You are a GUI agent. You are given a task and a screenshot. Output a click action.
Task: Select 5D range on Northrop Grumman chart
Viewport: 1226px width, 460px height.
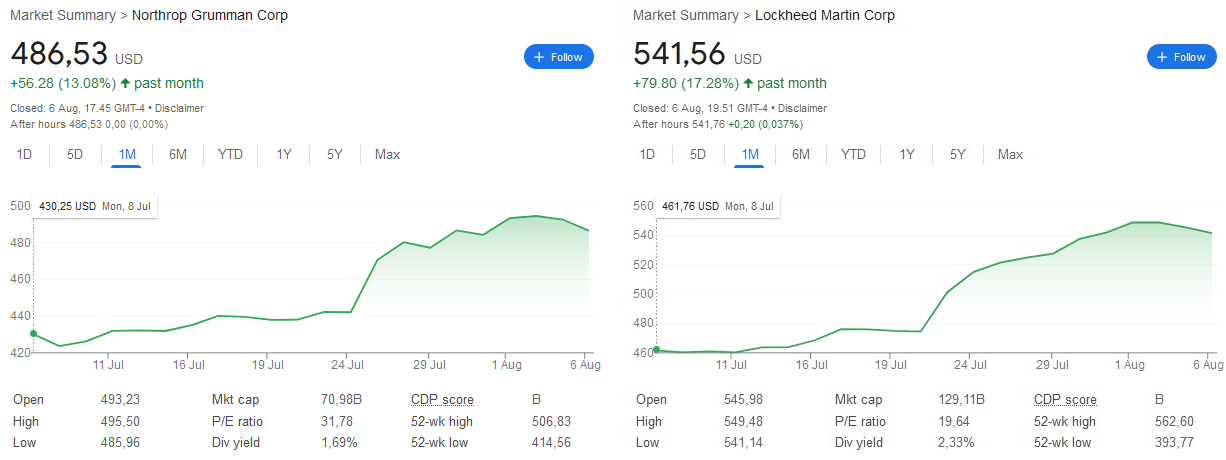click(75, 154)
